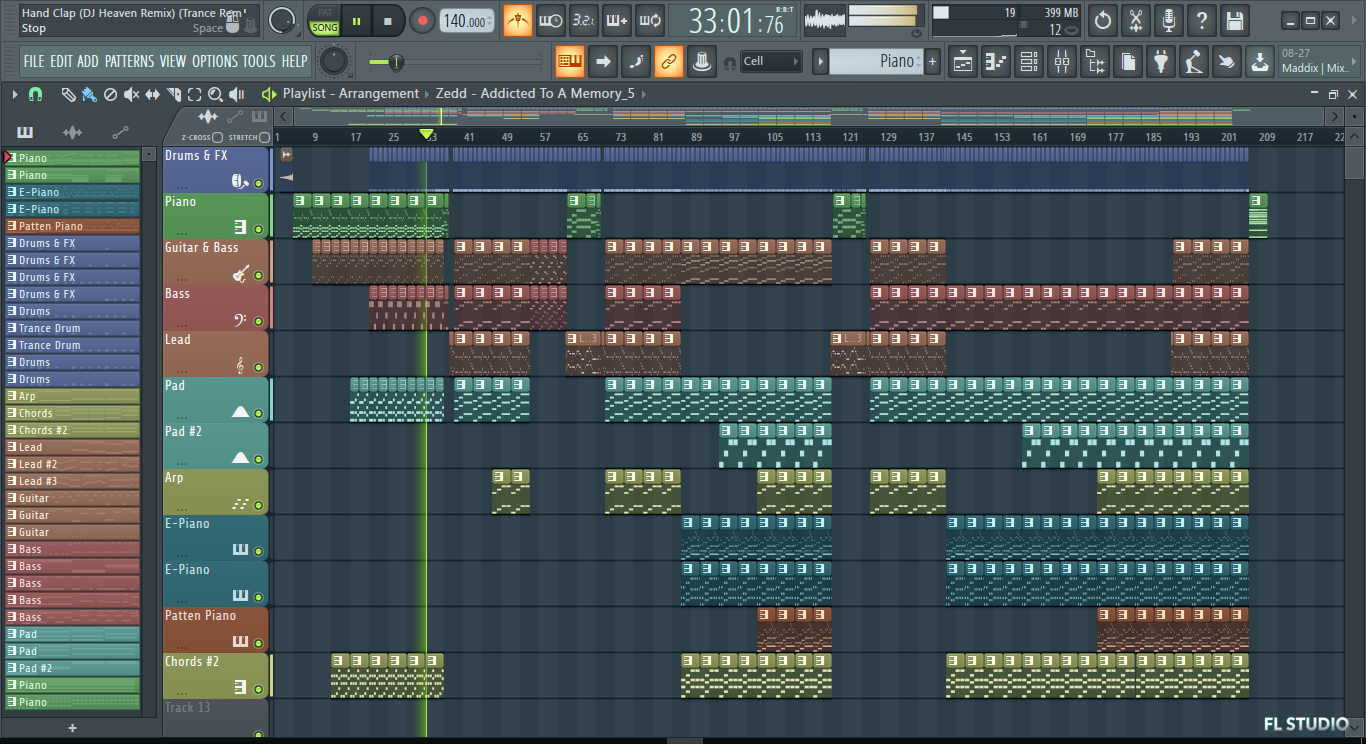Expand the toolbar arrow right of the window controls
This screenshot has width=1366, height=744.
[x=1352, y=20]
